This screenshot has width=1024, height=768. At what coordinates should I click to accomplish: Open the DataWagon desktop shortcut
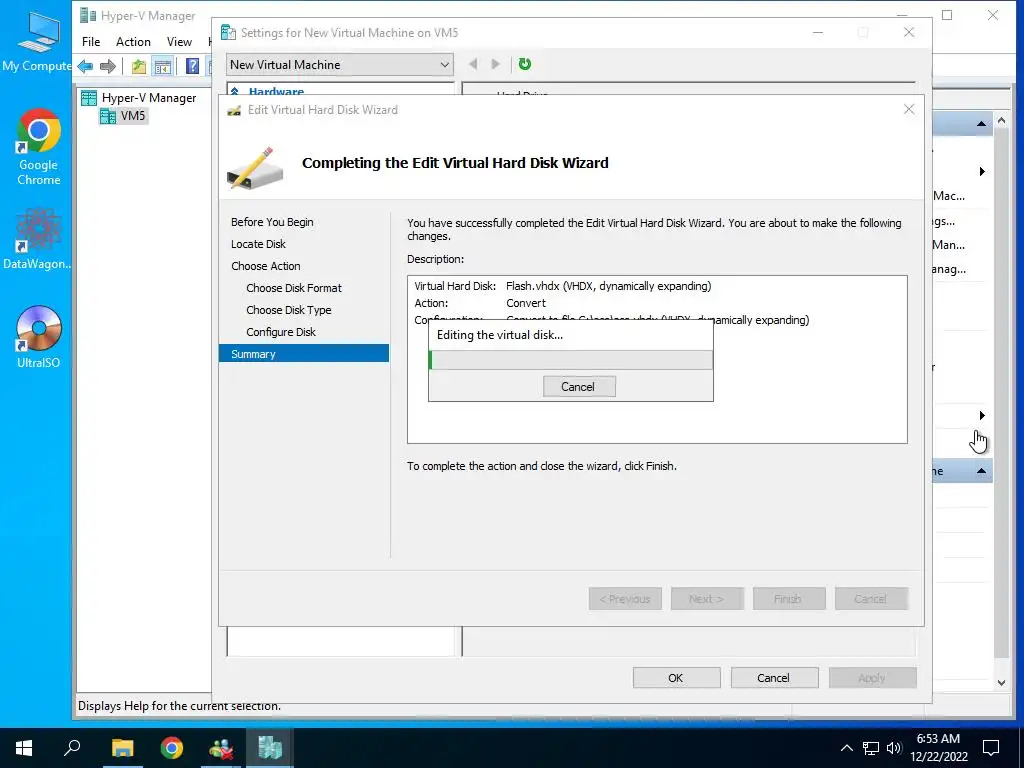click(x=37, y=239)
